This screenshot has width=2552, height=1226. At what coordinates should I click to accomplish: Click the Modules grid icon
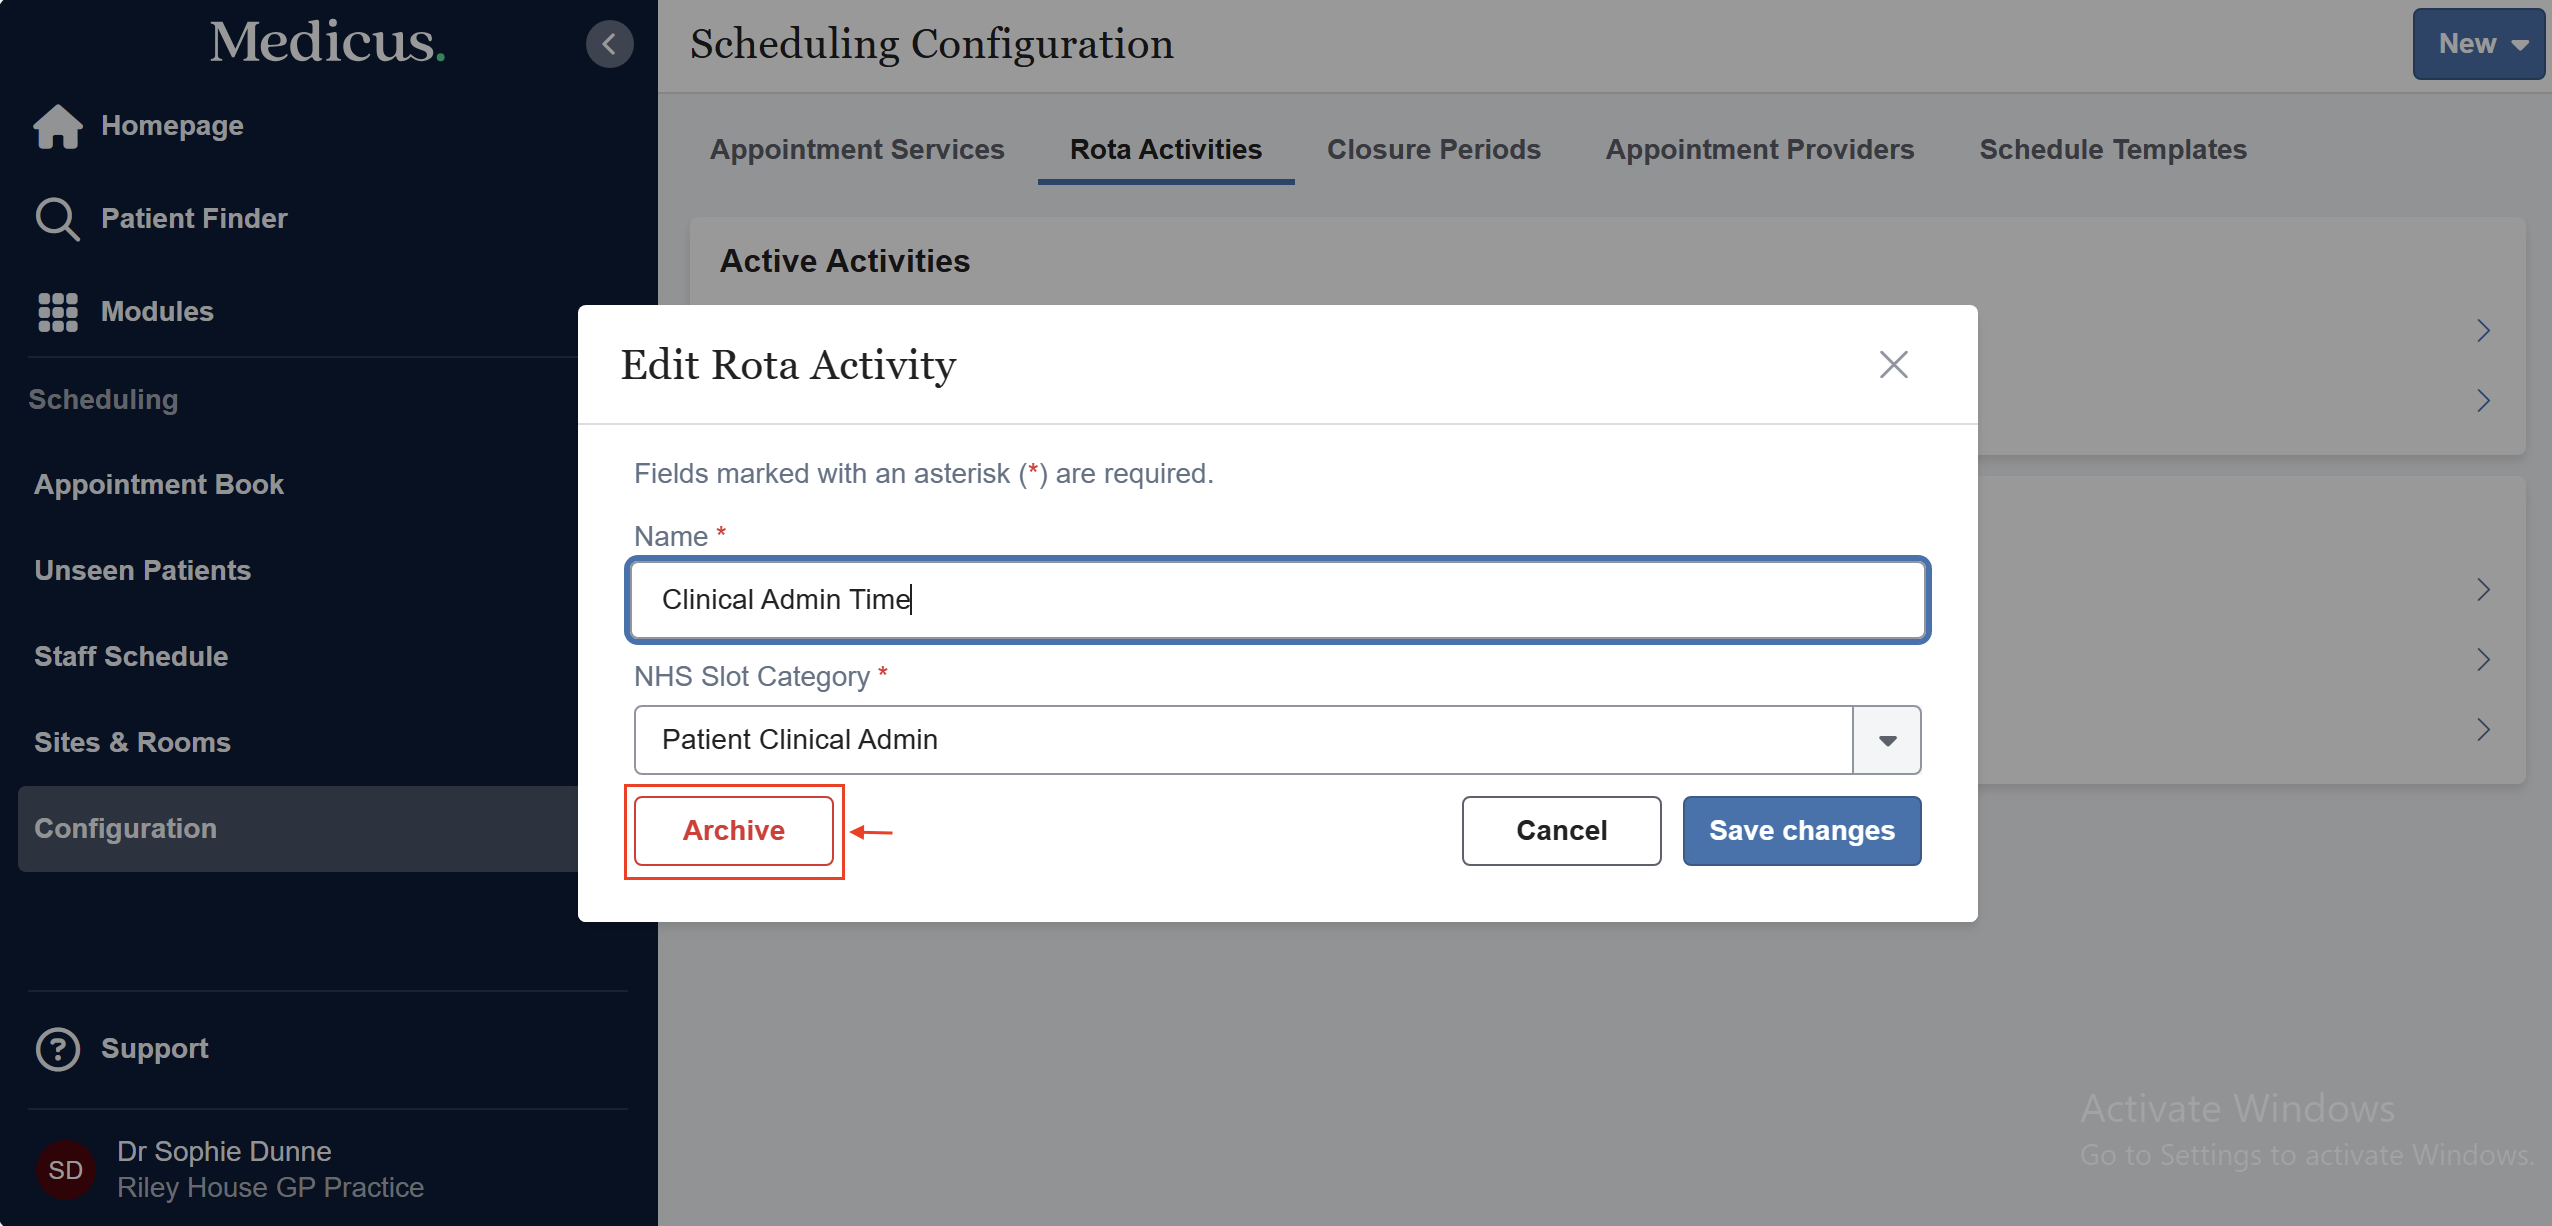coord(57,311)
